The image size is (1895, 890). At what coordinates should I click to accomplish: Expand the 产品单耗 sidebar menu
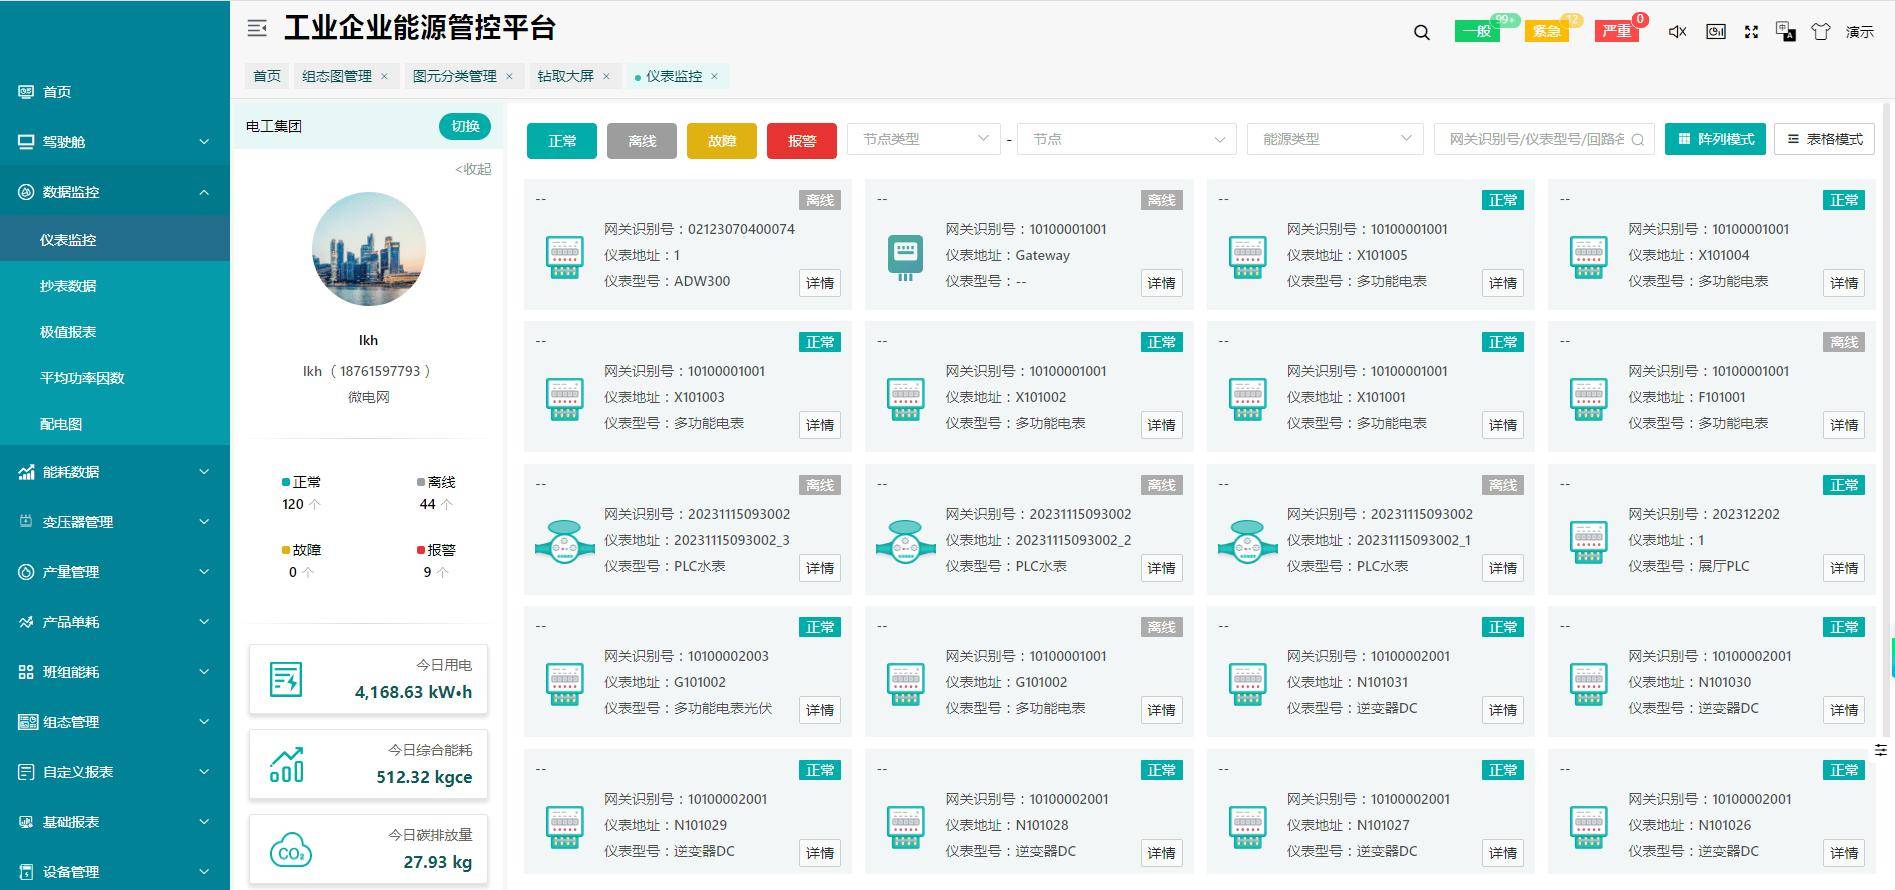[x=115, y=622]
